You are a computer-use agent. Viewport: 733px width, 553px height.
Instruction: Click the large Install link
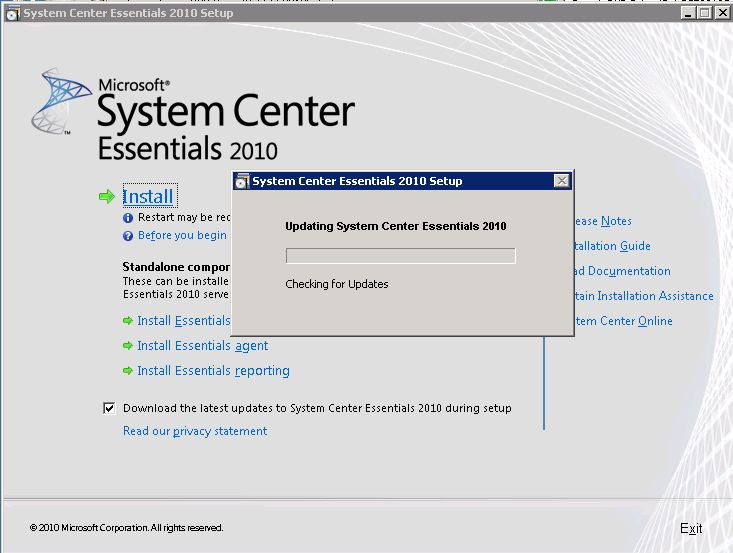click(148, 196)
